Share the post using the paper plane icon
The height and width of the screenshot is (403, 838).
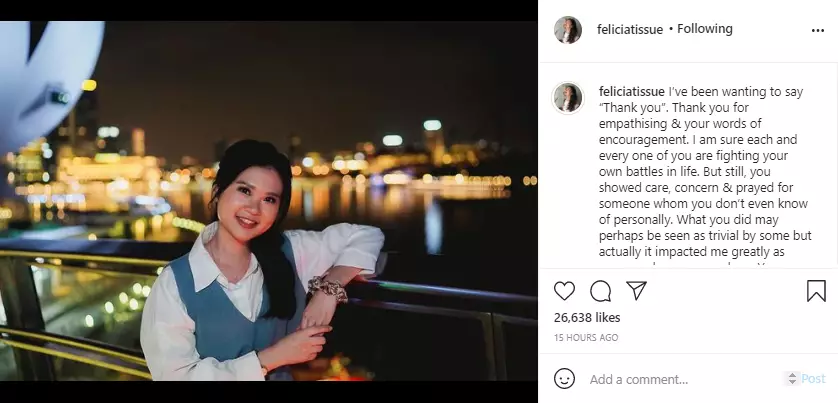636,291
